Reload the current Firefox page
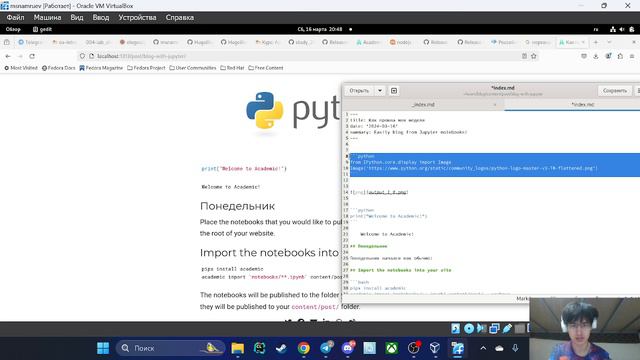The width and height of the screenshot is (640, 360). pyautogui.click(x=32, y=56)
